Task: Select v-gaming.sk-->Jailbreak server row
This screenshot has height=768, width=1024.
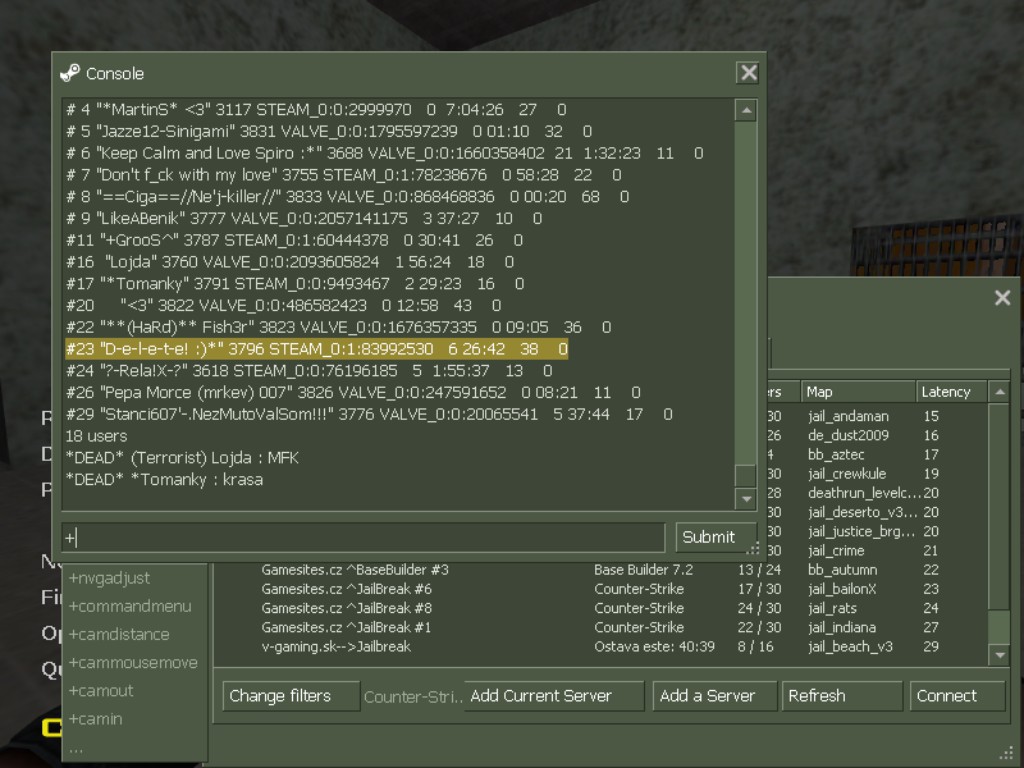Action: 601,647
